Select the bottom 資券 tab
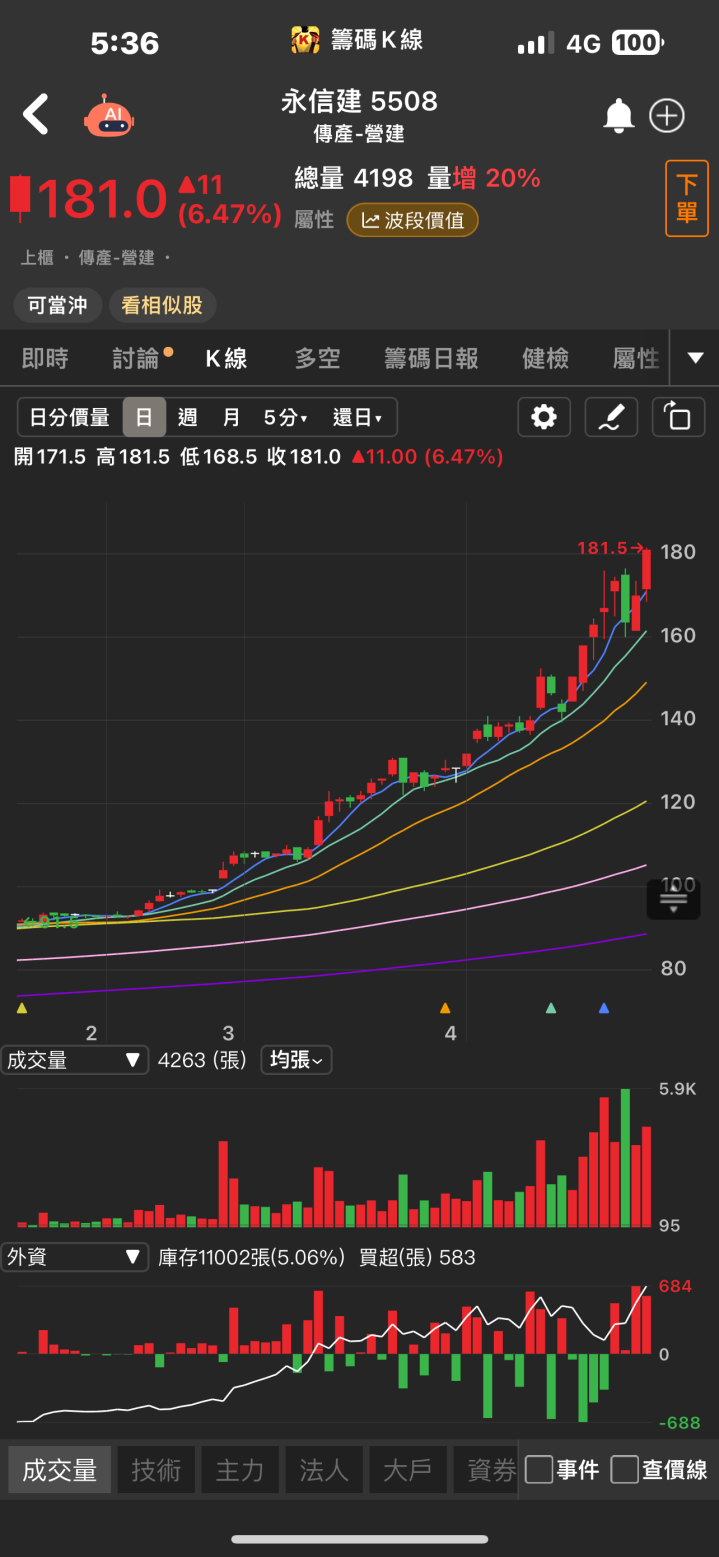The width and height of the screenshot is (719, 1557). coord(486,1470)
